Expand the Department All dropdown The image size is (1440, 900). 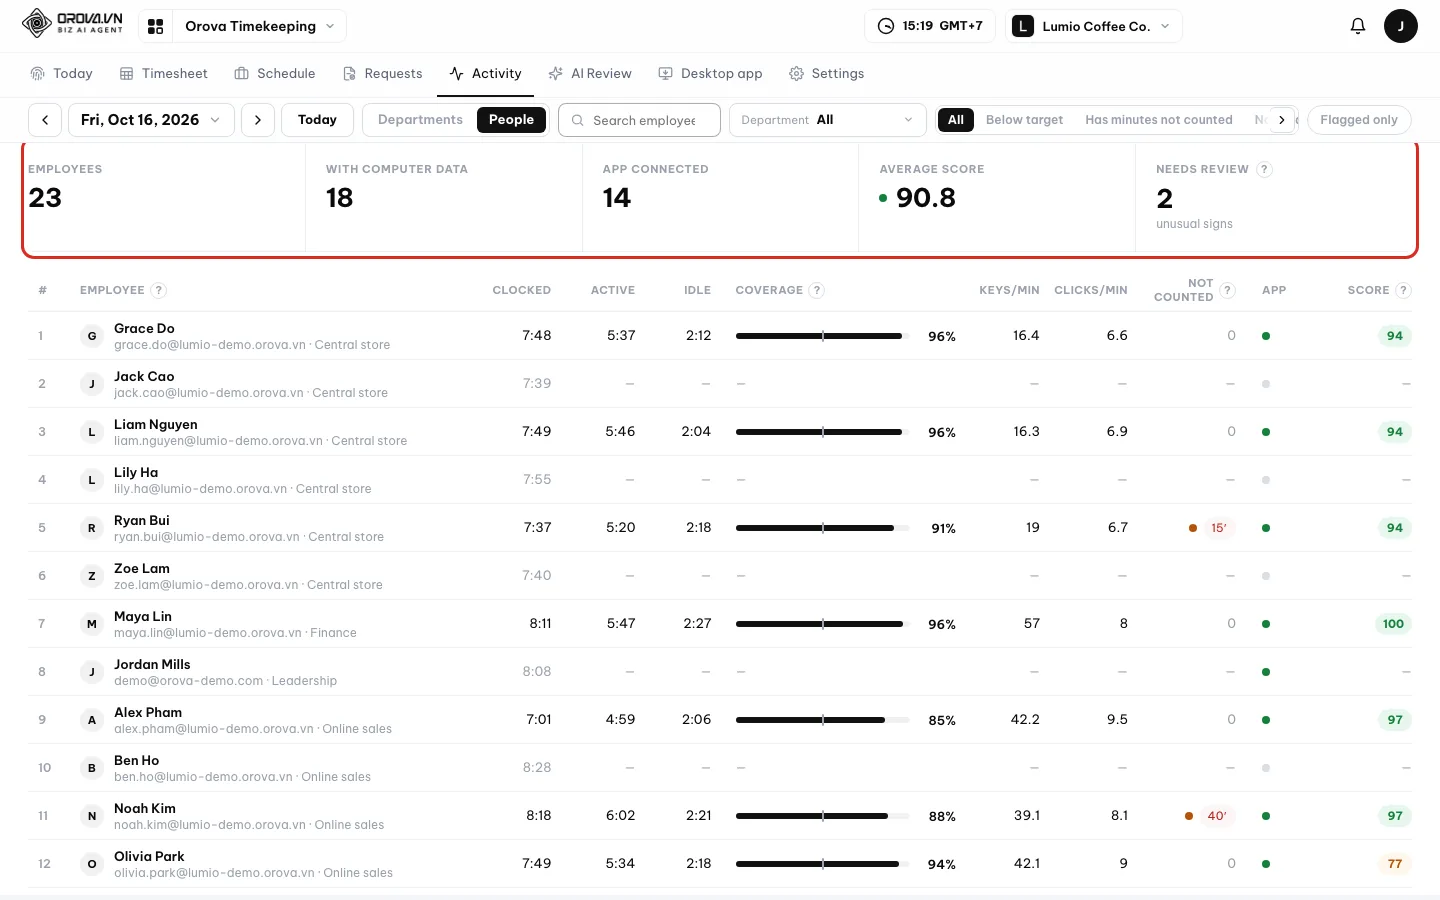[827, 120]
